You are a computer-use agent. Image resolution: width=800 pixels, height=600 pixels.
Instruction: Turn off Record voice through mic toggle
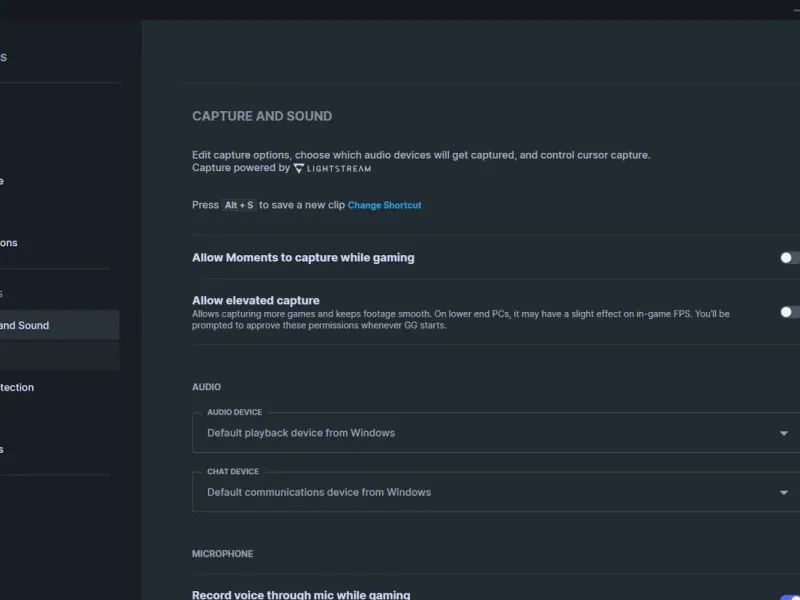[789, 597]
